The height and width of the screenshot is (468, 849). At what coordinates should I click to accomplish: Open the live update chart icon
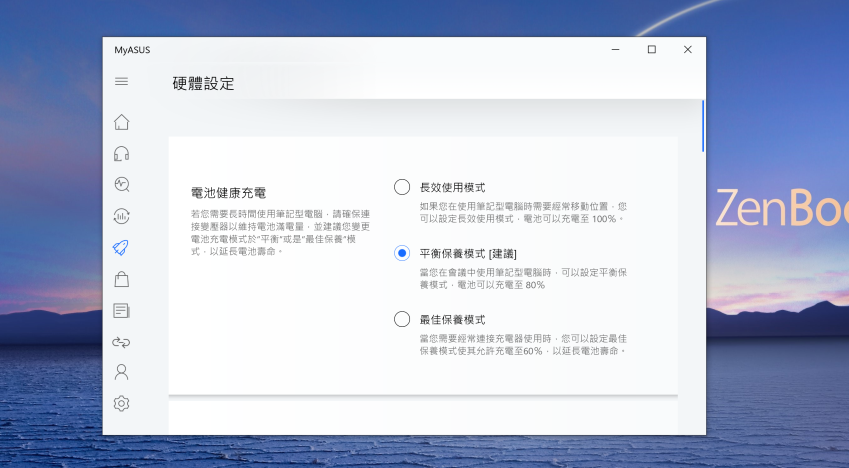[121, 216]
